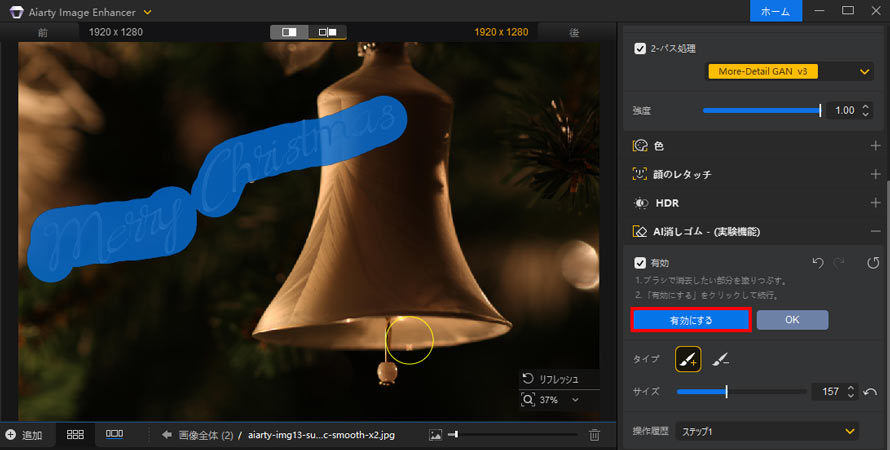
Task: Click the Aiarty app logo icon
Action: 16,12
